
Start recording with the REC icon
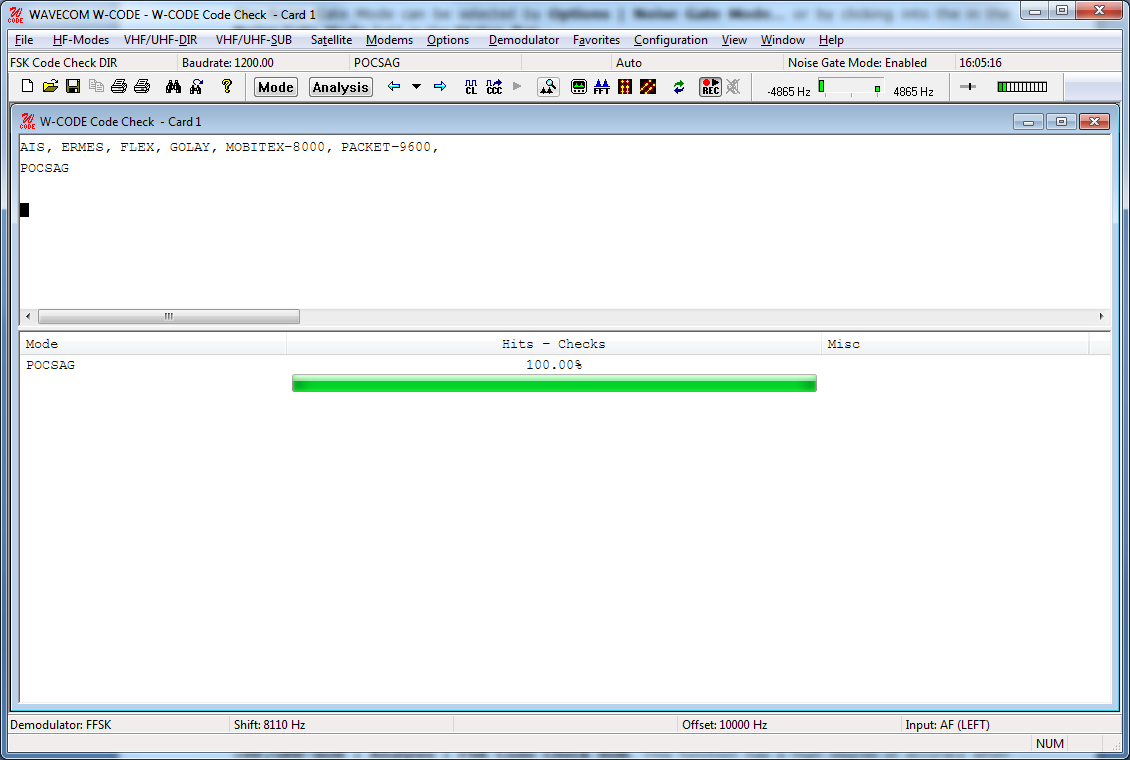[x=711, y=87]
